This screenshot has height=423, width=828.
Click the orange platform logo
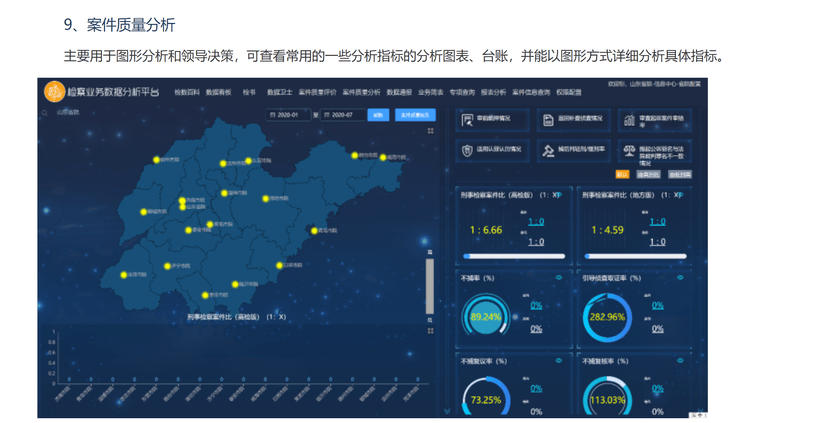pyautogui.click(x=54, y=92)
